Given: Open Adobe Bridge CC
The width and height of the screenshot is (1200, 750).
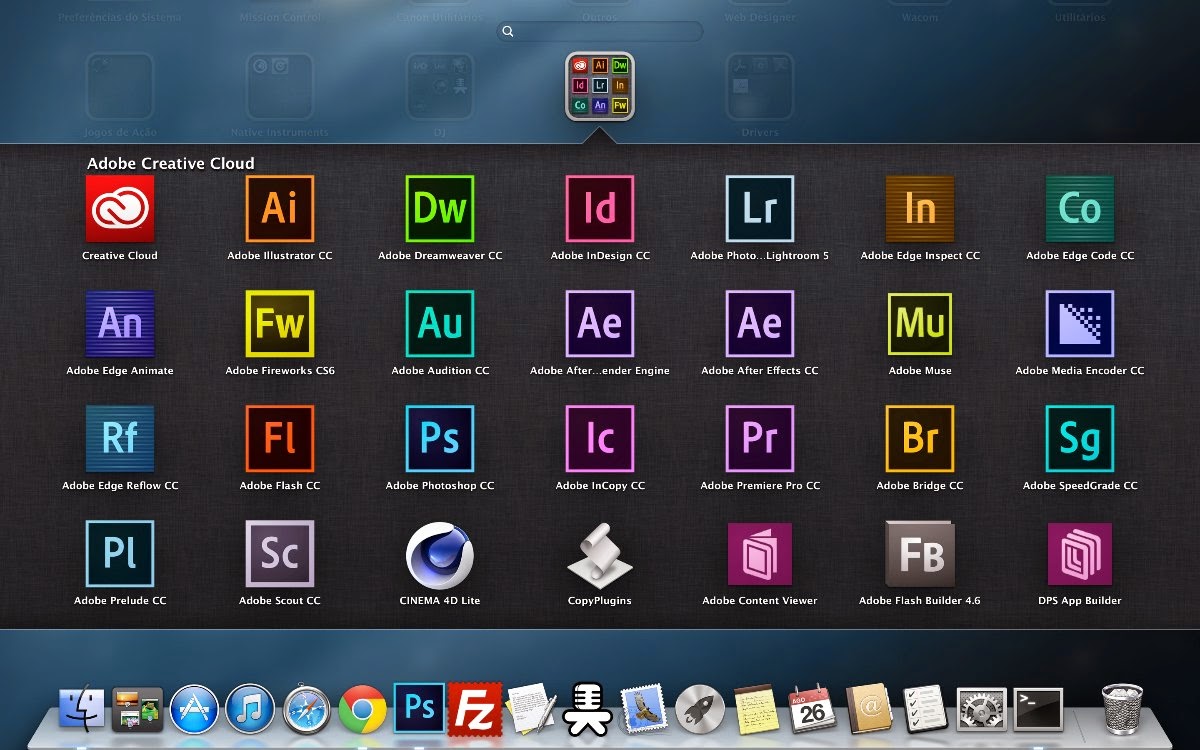Looking at the screenshot, I should coord(918,438).
